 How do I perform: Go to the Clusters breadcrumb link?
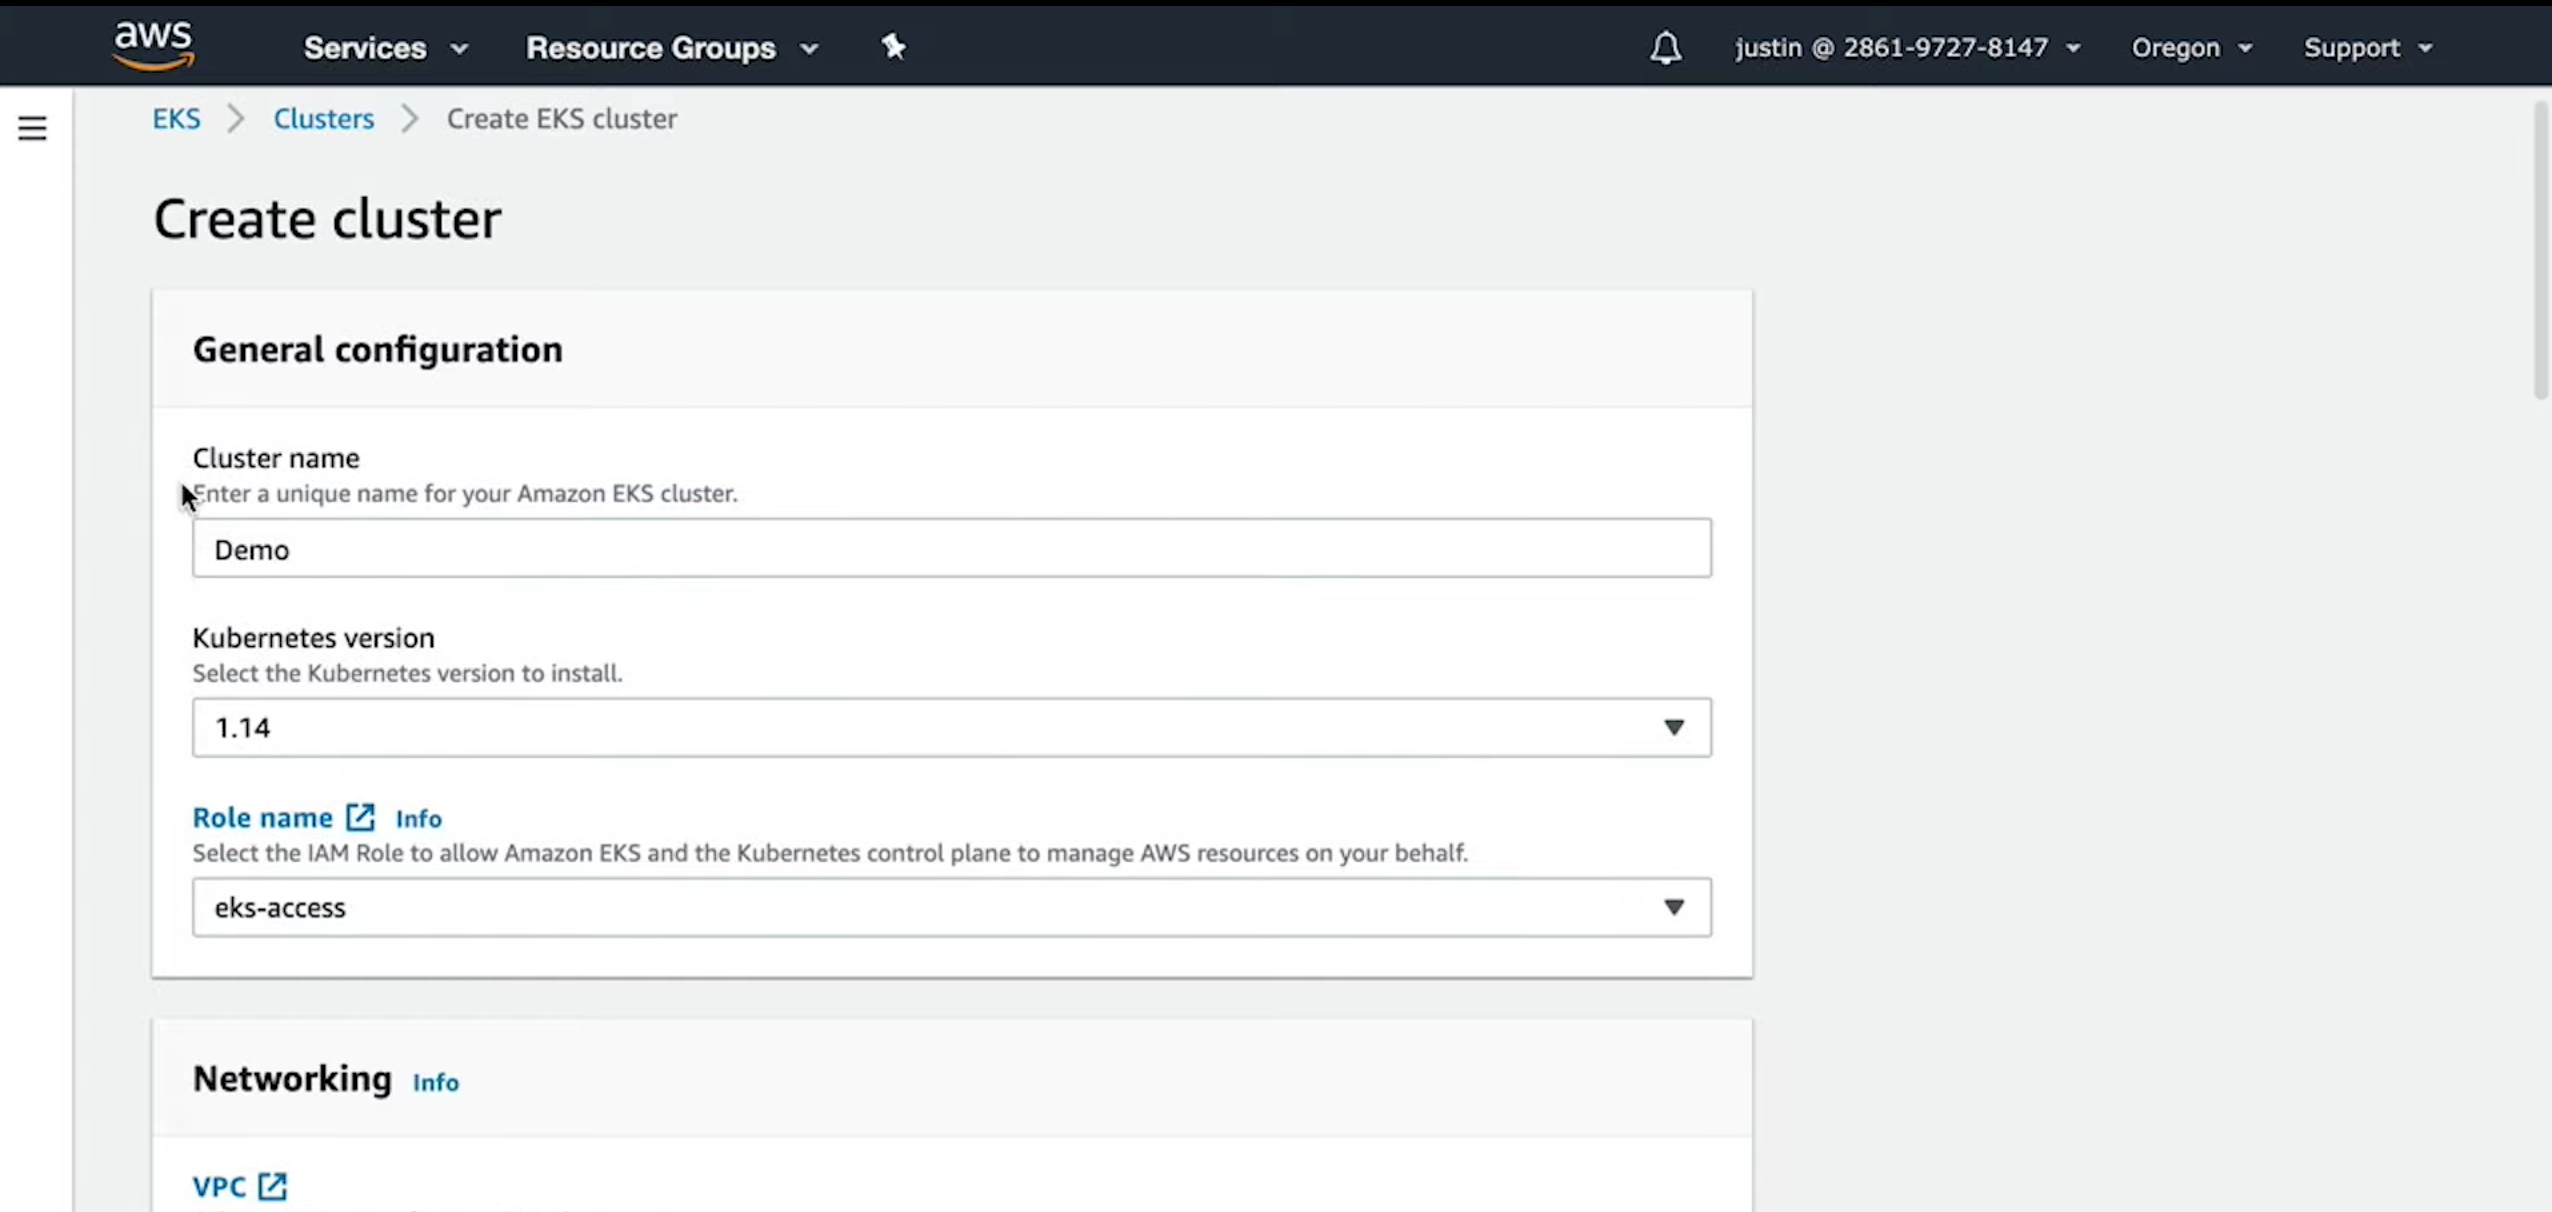tap(323, 119)
